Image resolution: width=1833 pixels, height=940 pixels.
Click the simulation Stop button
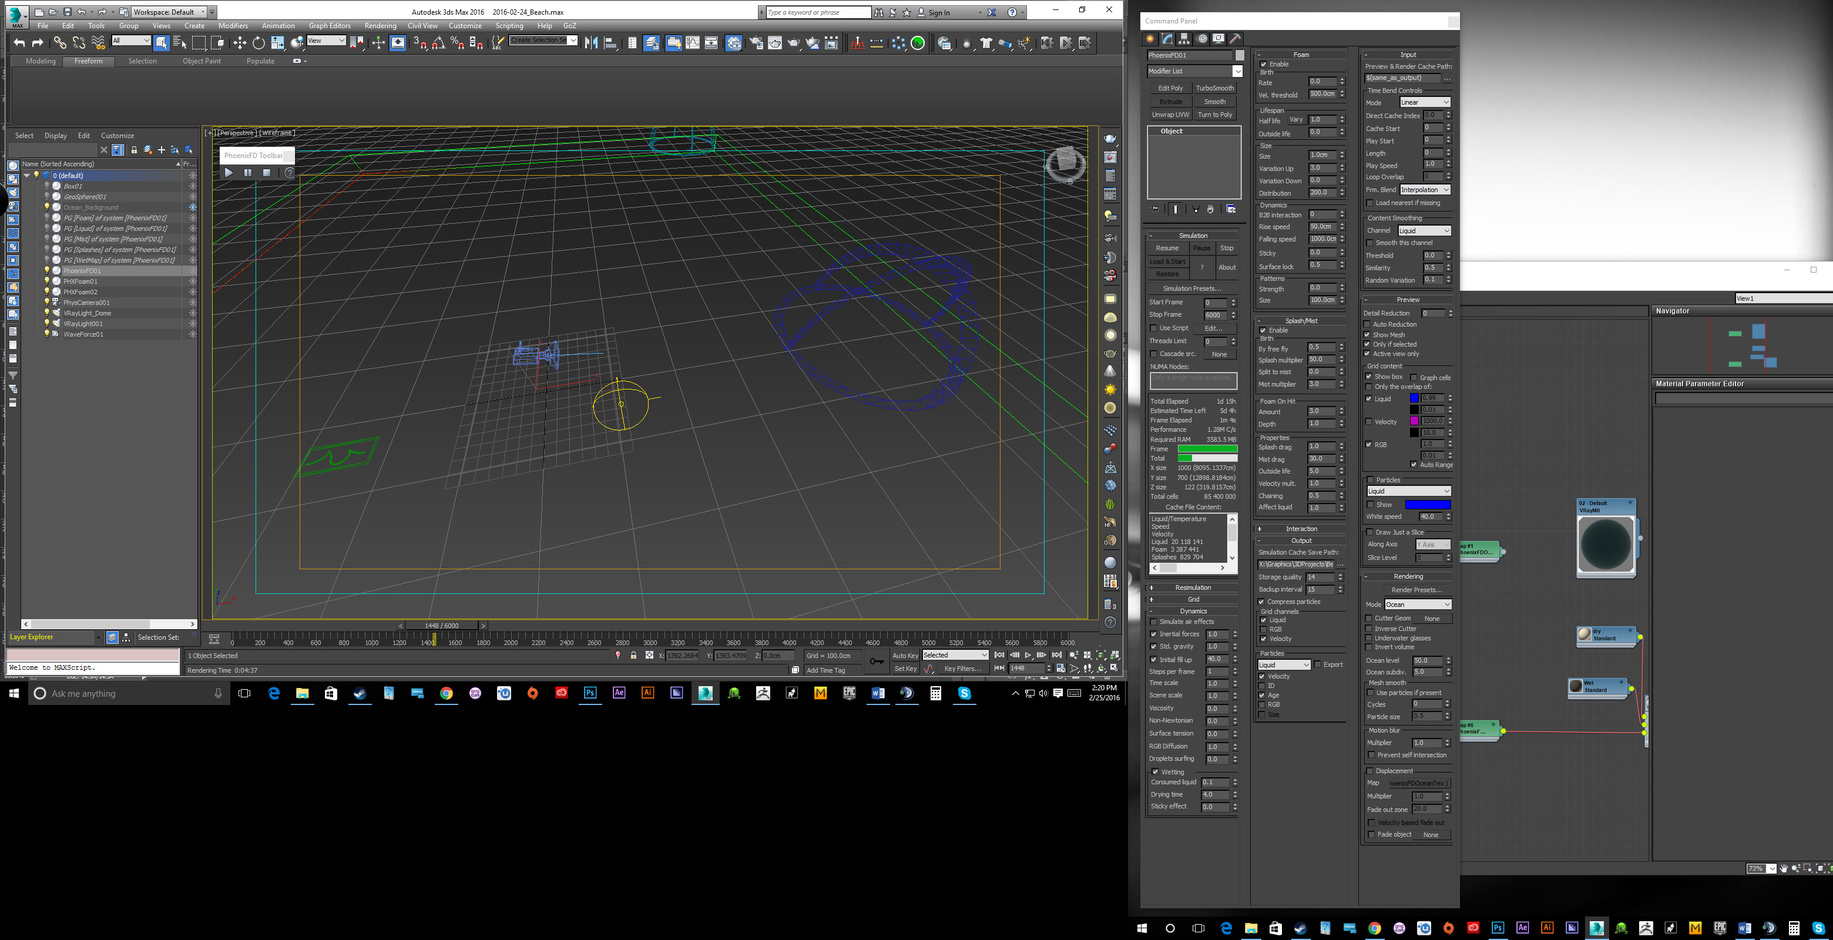pos(1226,248)
